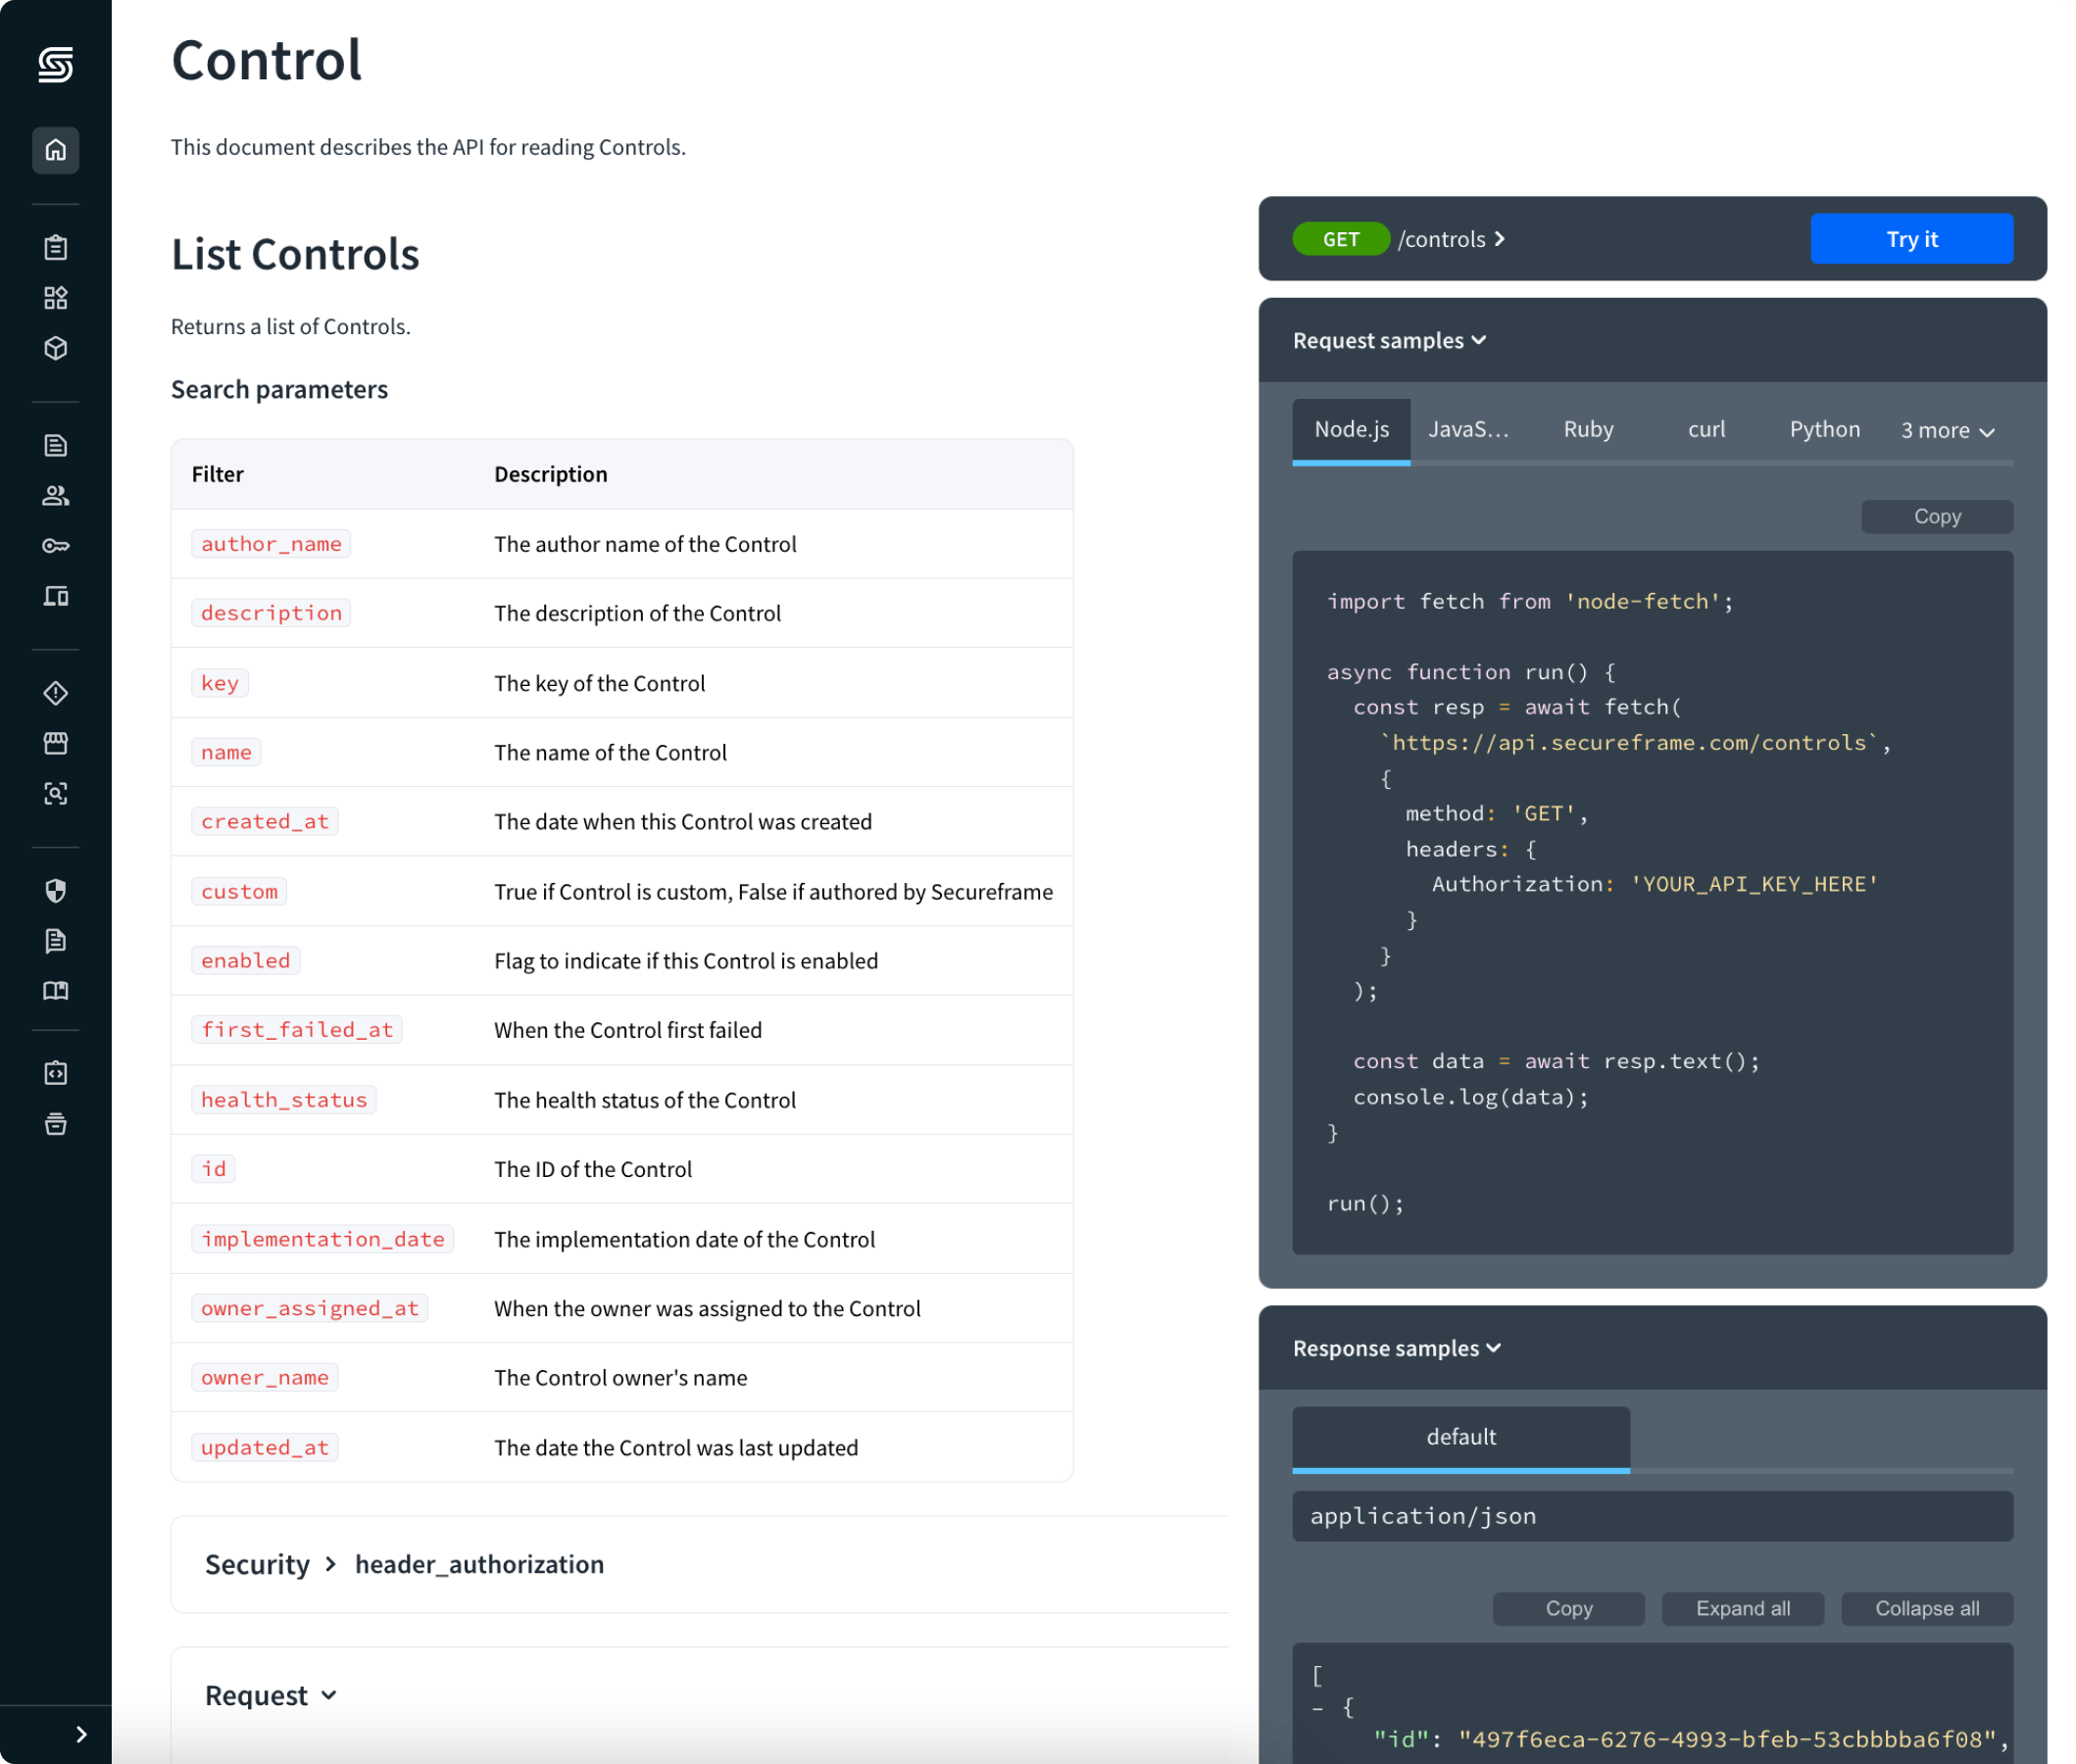Click the cube package icon in sidebar
2076x1764 pixels.
(x=56, y=348)
